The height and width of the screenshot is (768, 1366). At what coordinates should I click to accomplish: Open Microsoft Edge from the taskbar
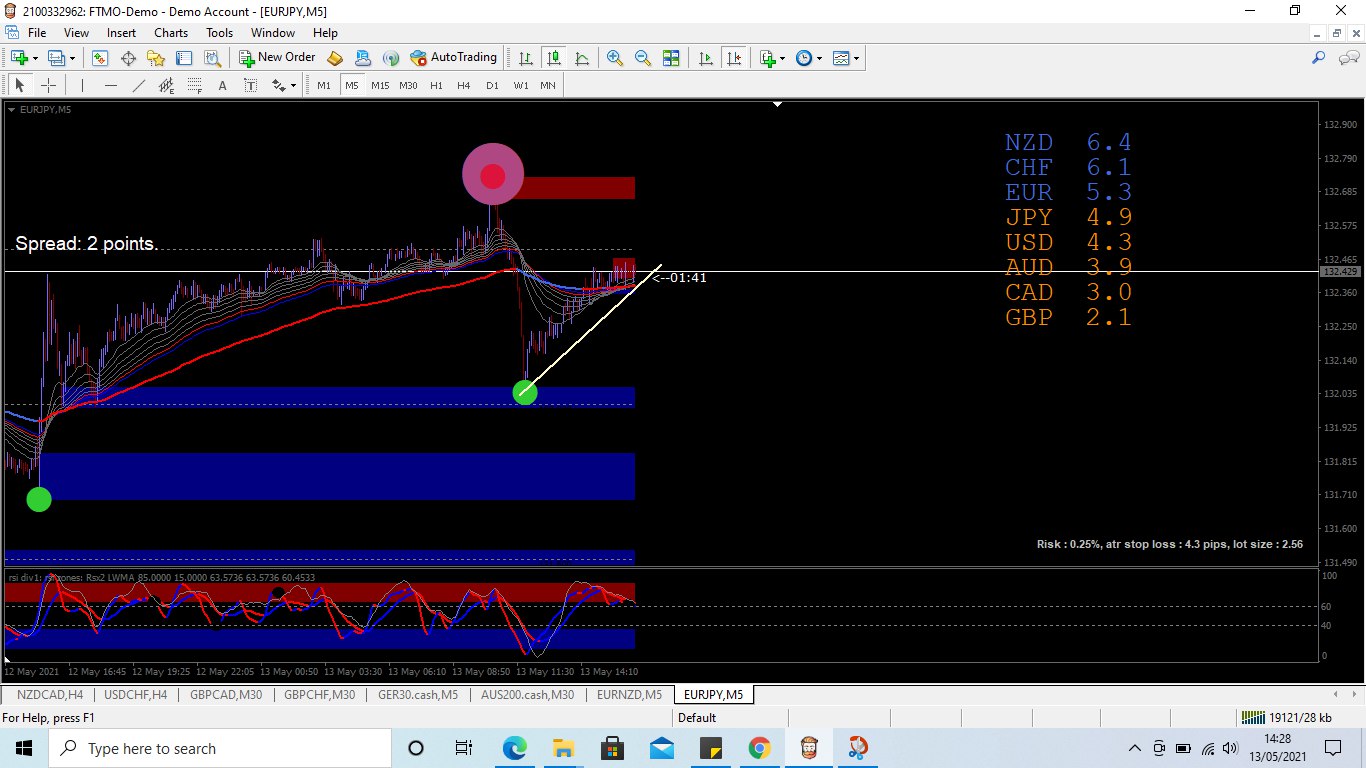click(514, 749)
